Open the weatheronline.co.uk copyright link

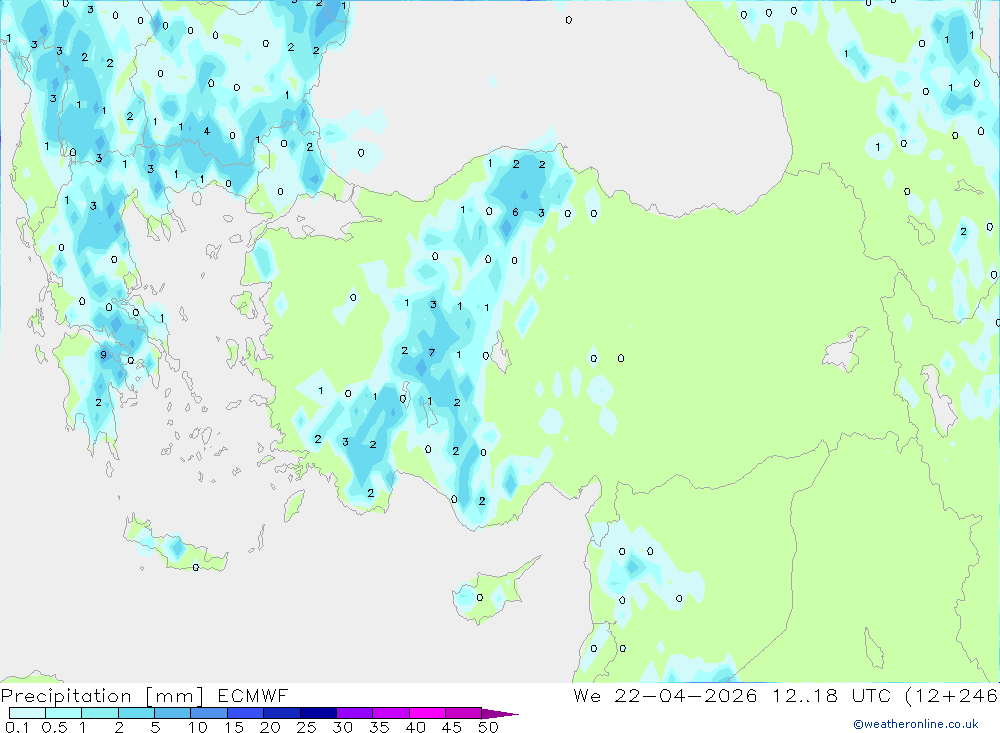[916, 724]
